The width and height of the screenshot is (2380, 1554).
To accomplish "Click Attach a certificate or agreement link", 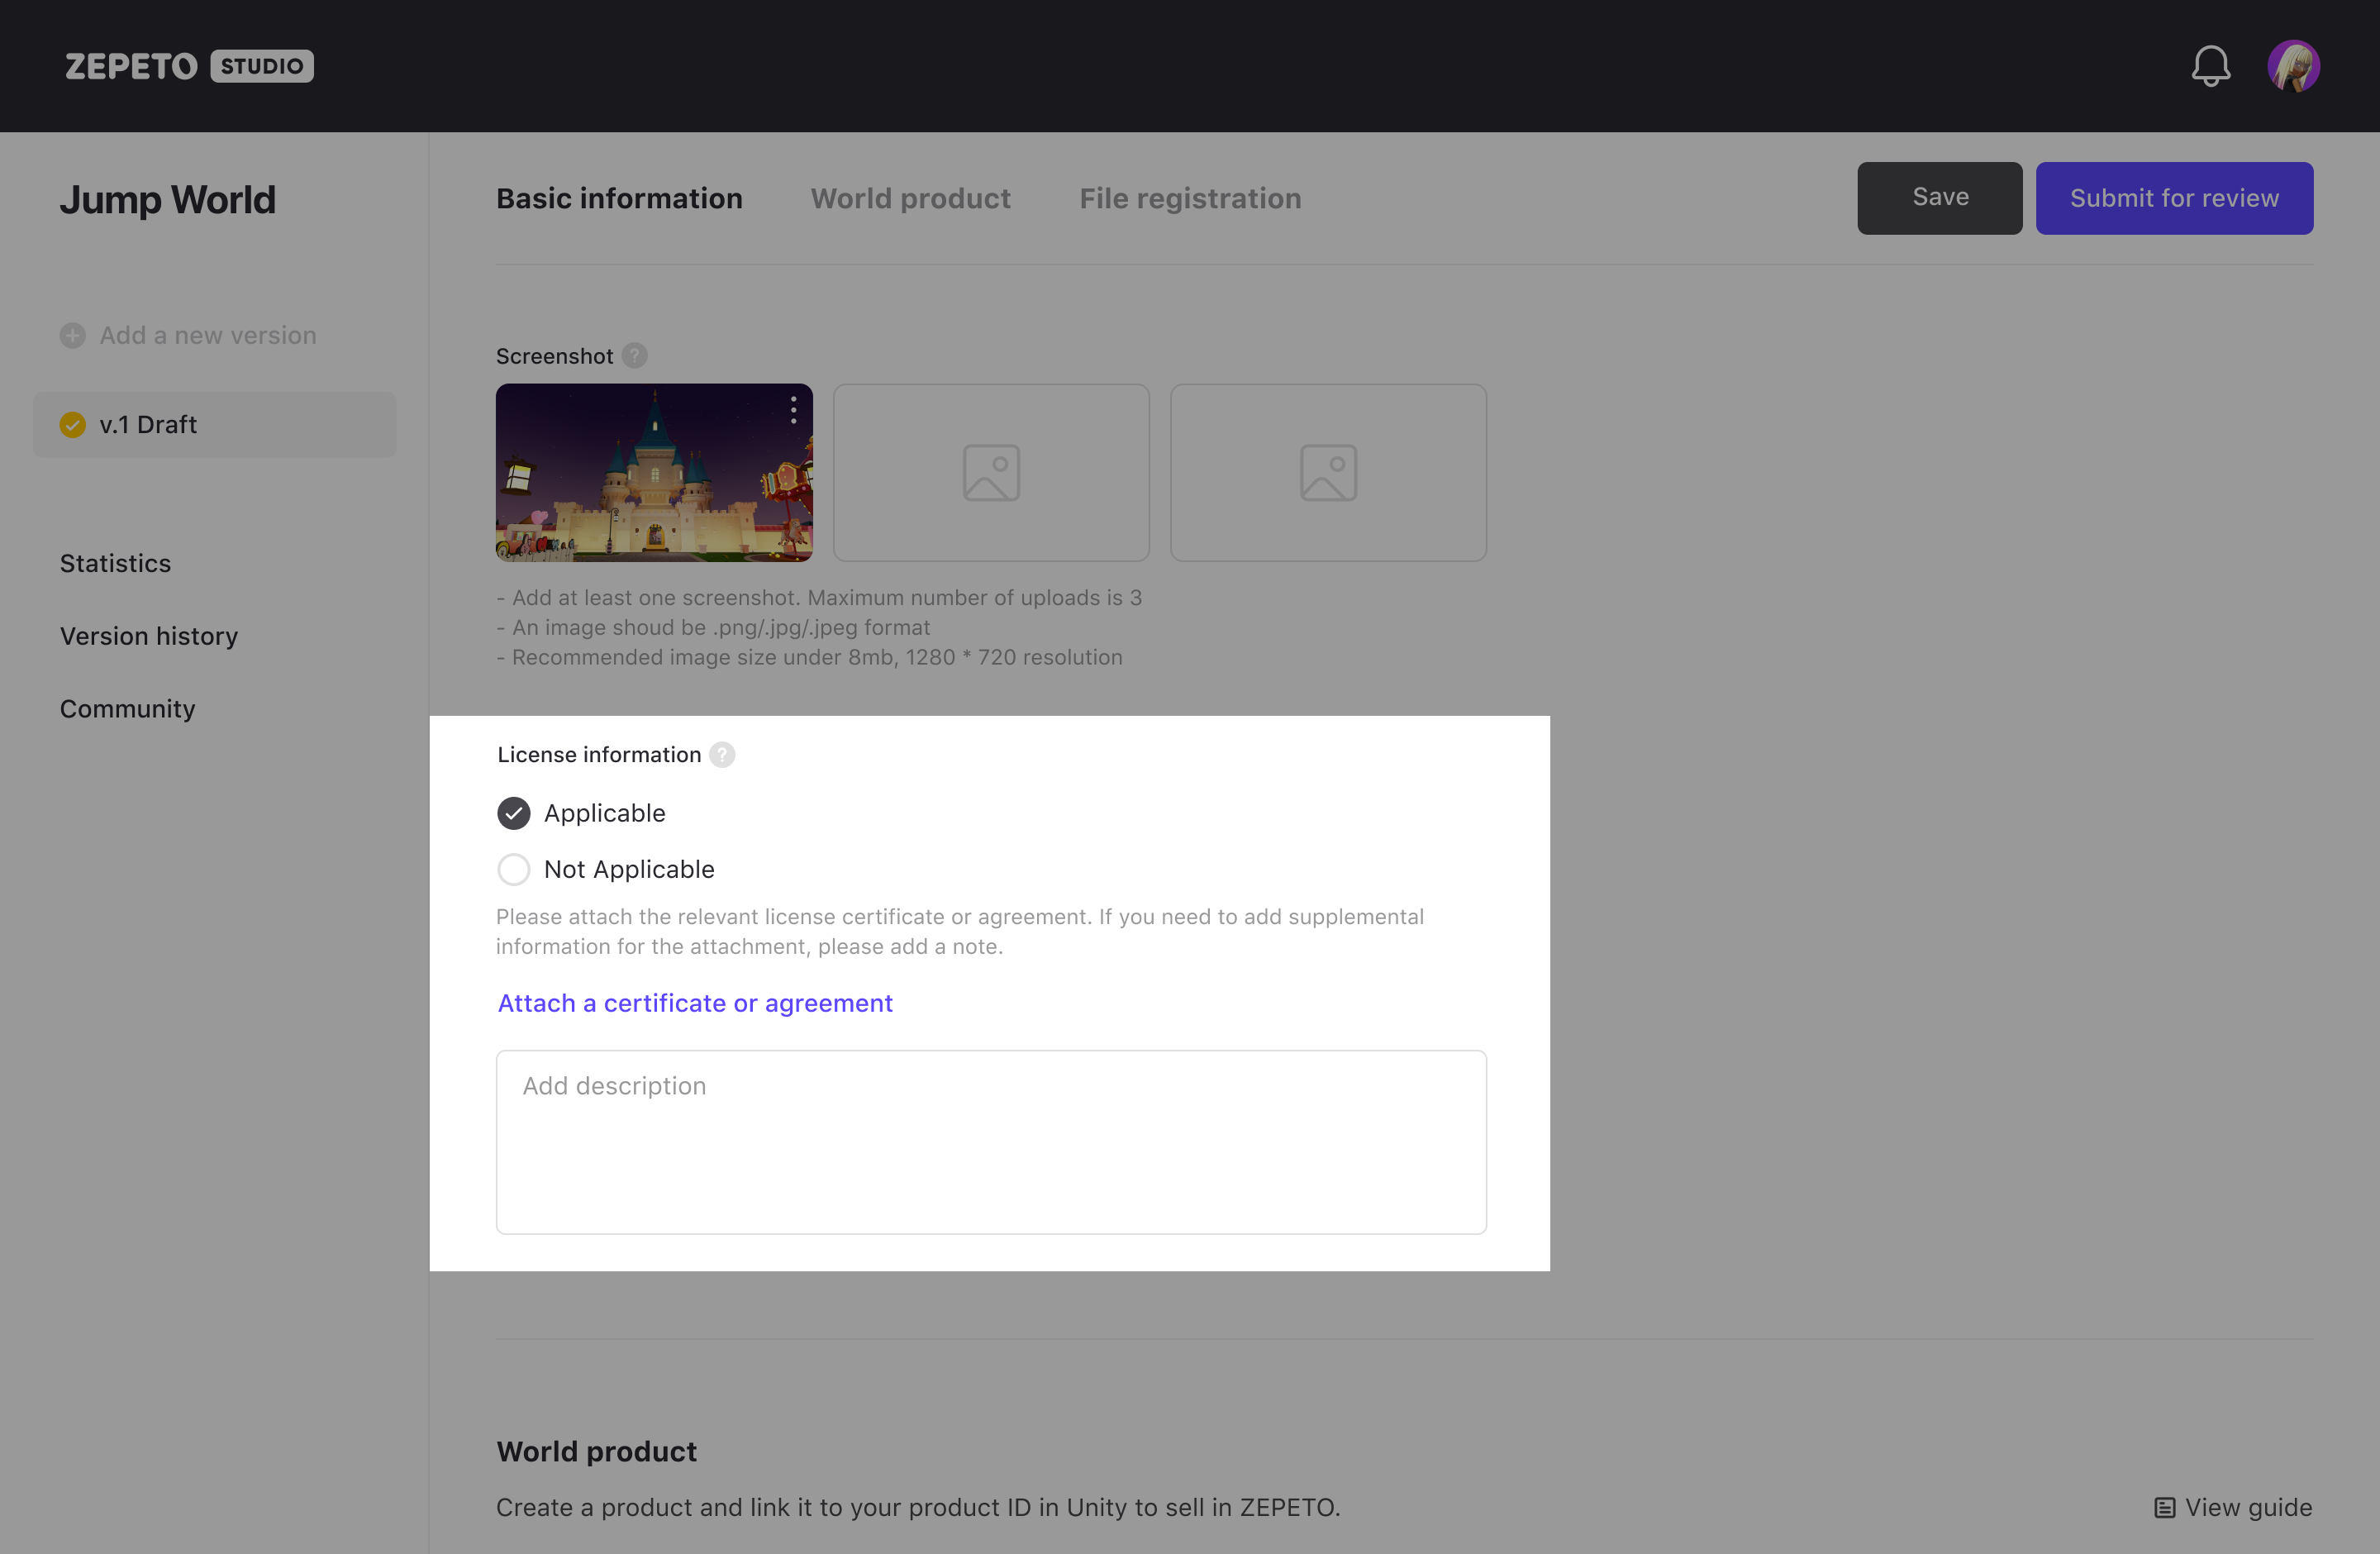I will 695,1003.
